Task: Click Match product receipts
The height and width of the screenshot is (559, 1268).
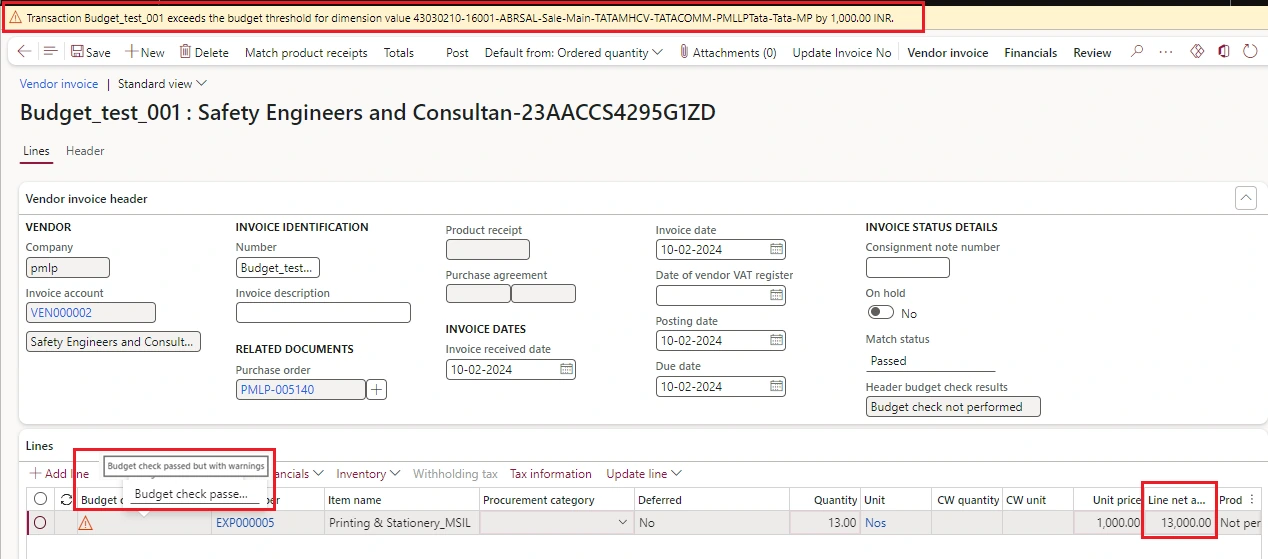Action: [306, 52]
